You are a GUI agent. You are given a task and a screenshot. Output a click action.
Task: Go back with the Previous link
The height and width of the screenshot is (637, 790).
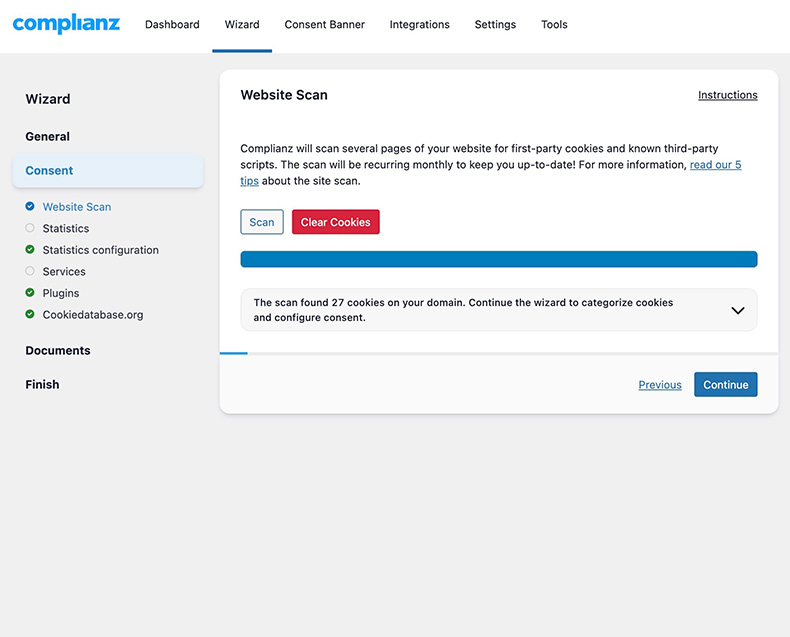pyautogui.click(x=660, y=385)
